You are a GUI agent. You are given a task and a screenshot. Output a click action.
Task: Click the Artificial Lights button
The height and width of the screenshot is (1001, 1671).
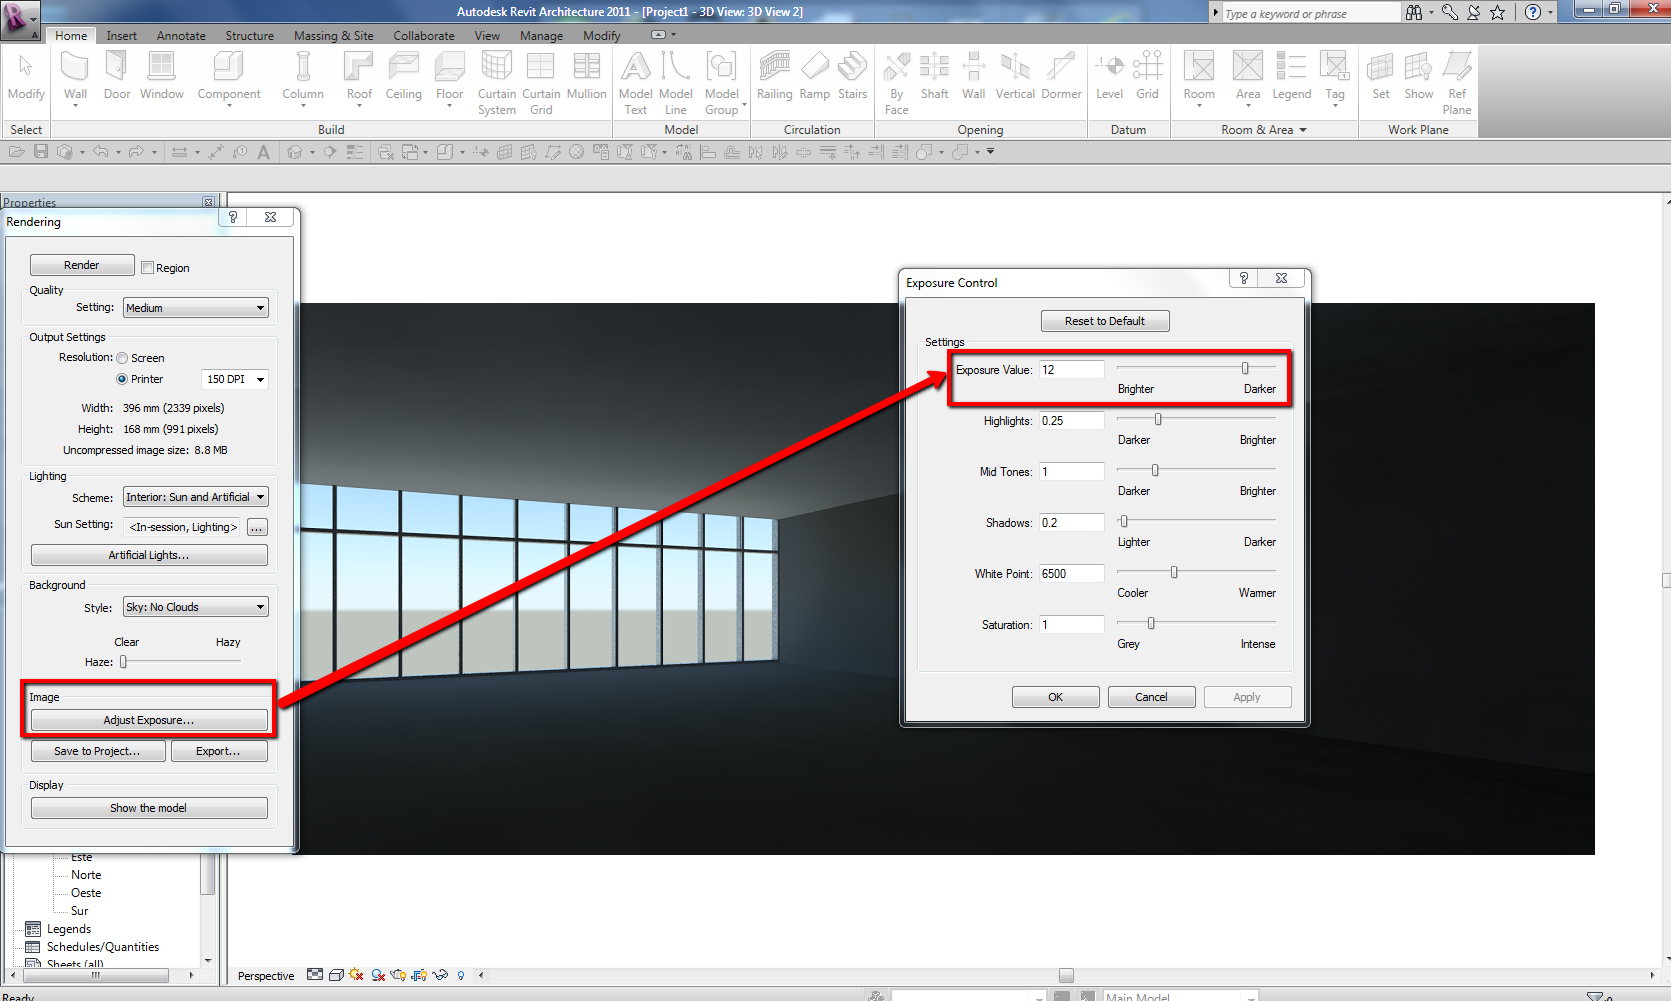[x=149, y=555]
